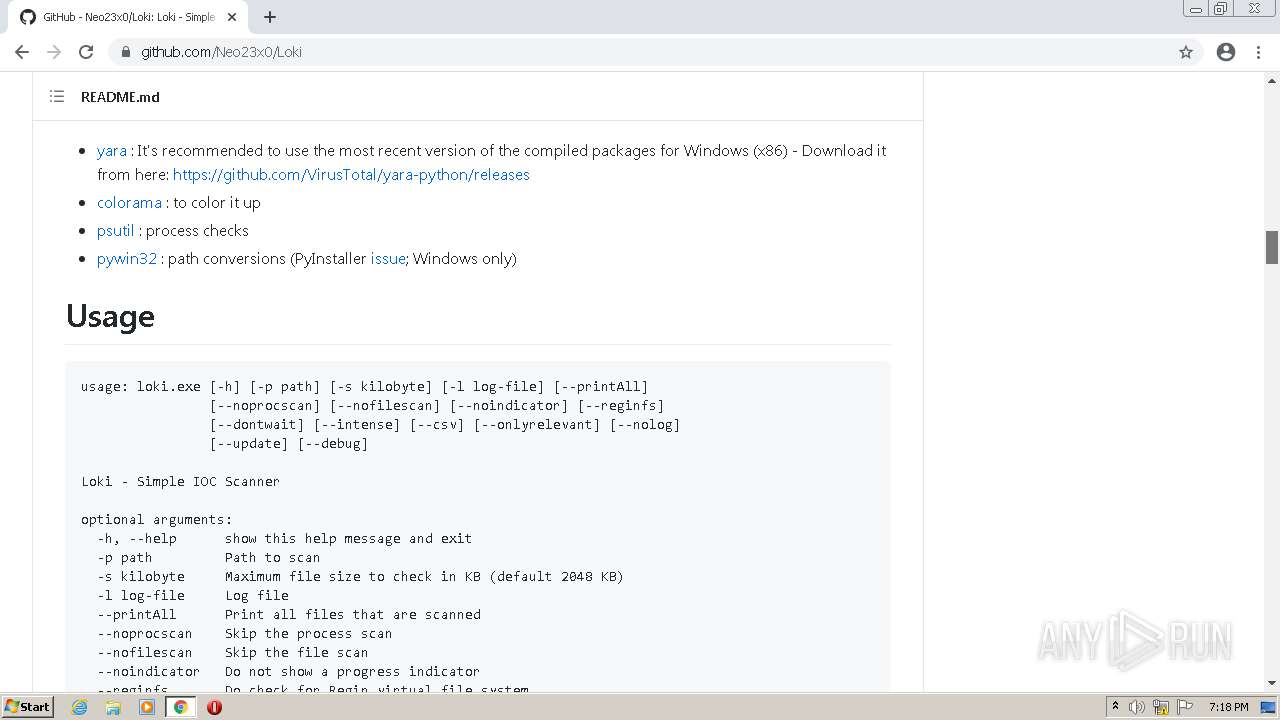Open a new browser tab

tap(270, 17)
